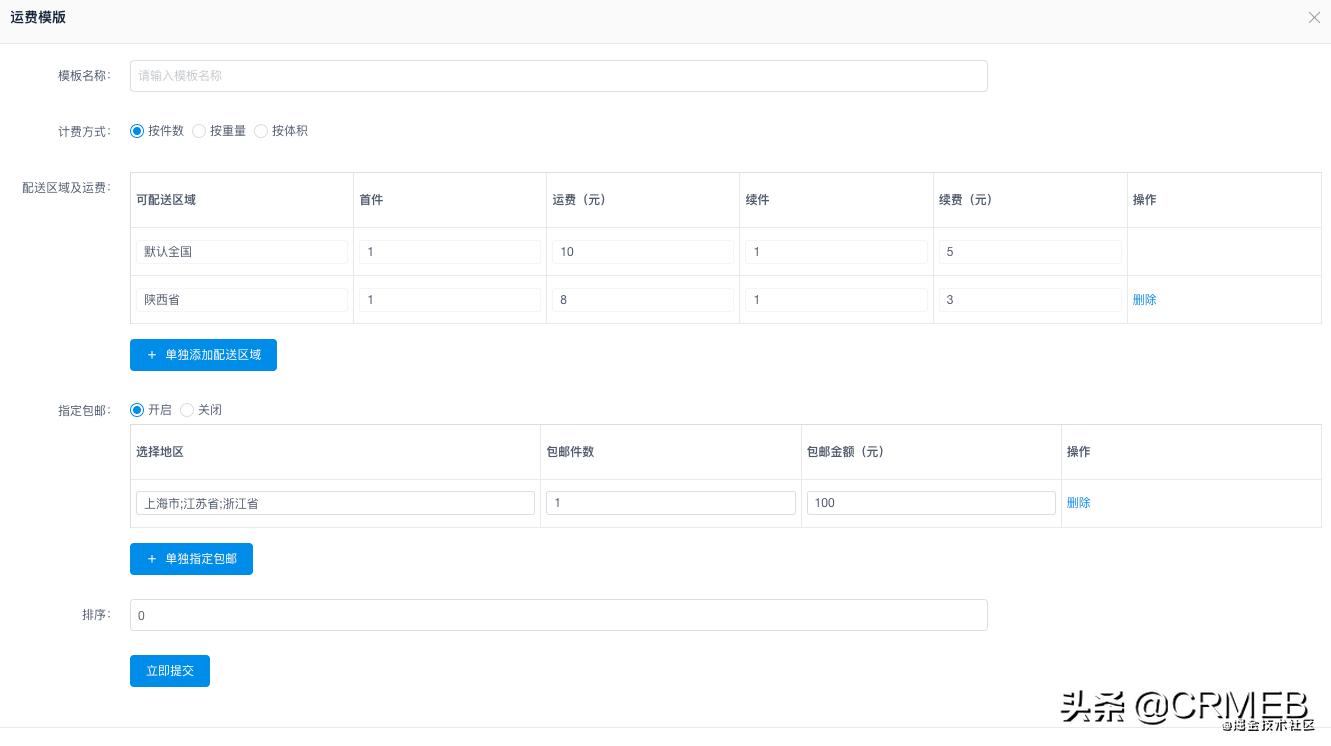Image resolution: width=1331 pixels, height=746 pixels.
Task: Focus the 模板名称 input field
Action: click(x=558, y=76)
